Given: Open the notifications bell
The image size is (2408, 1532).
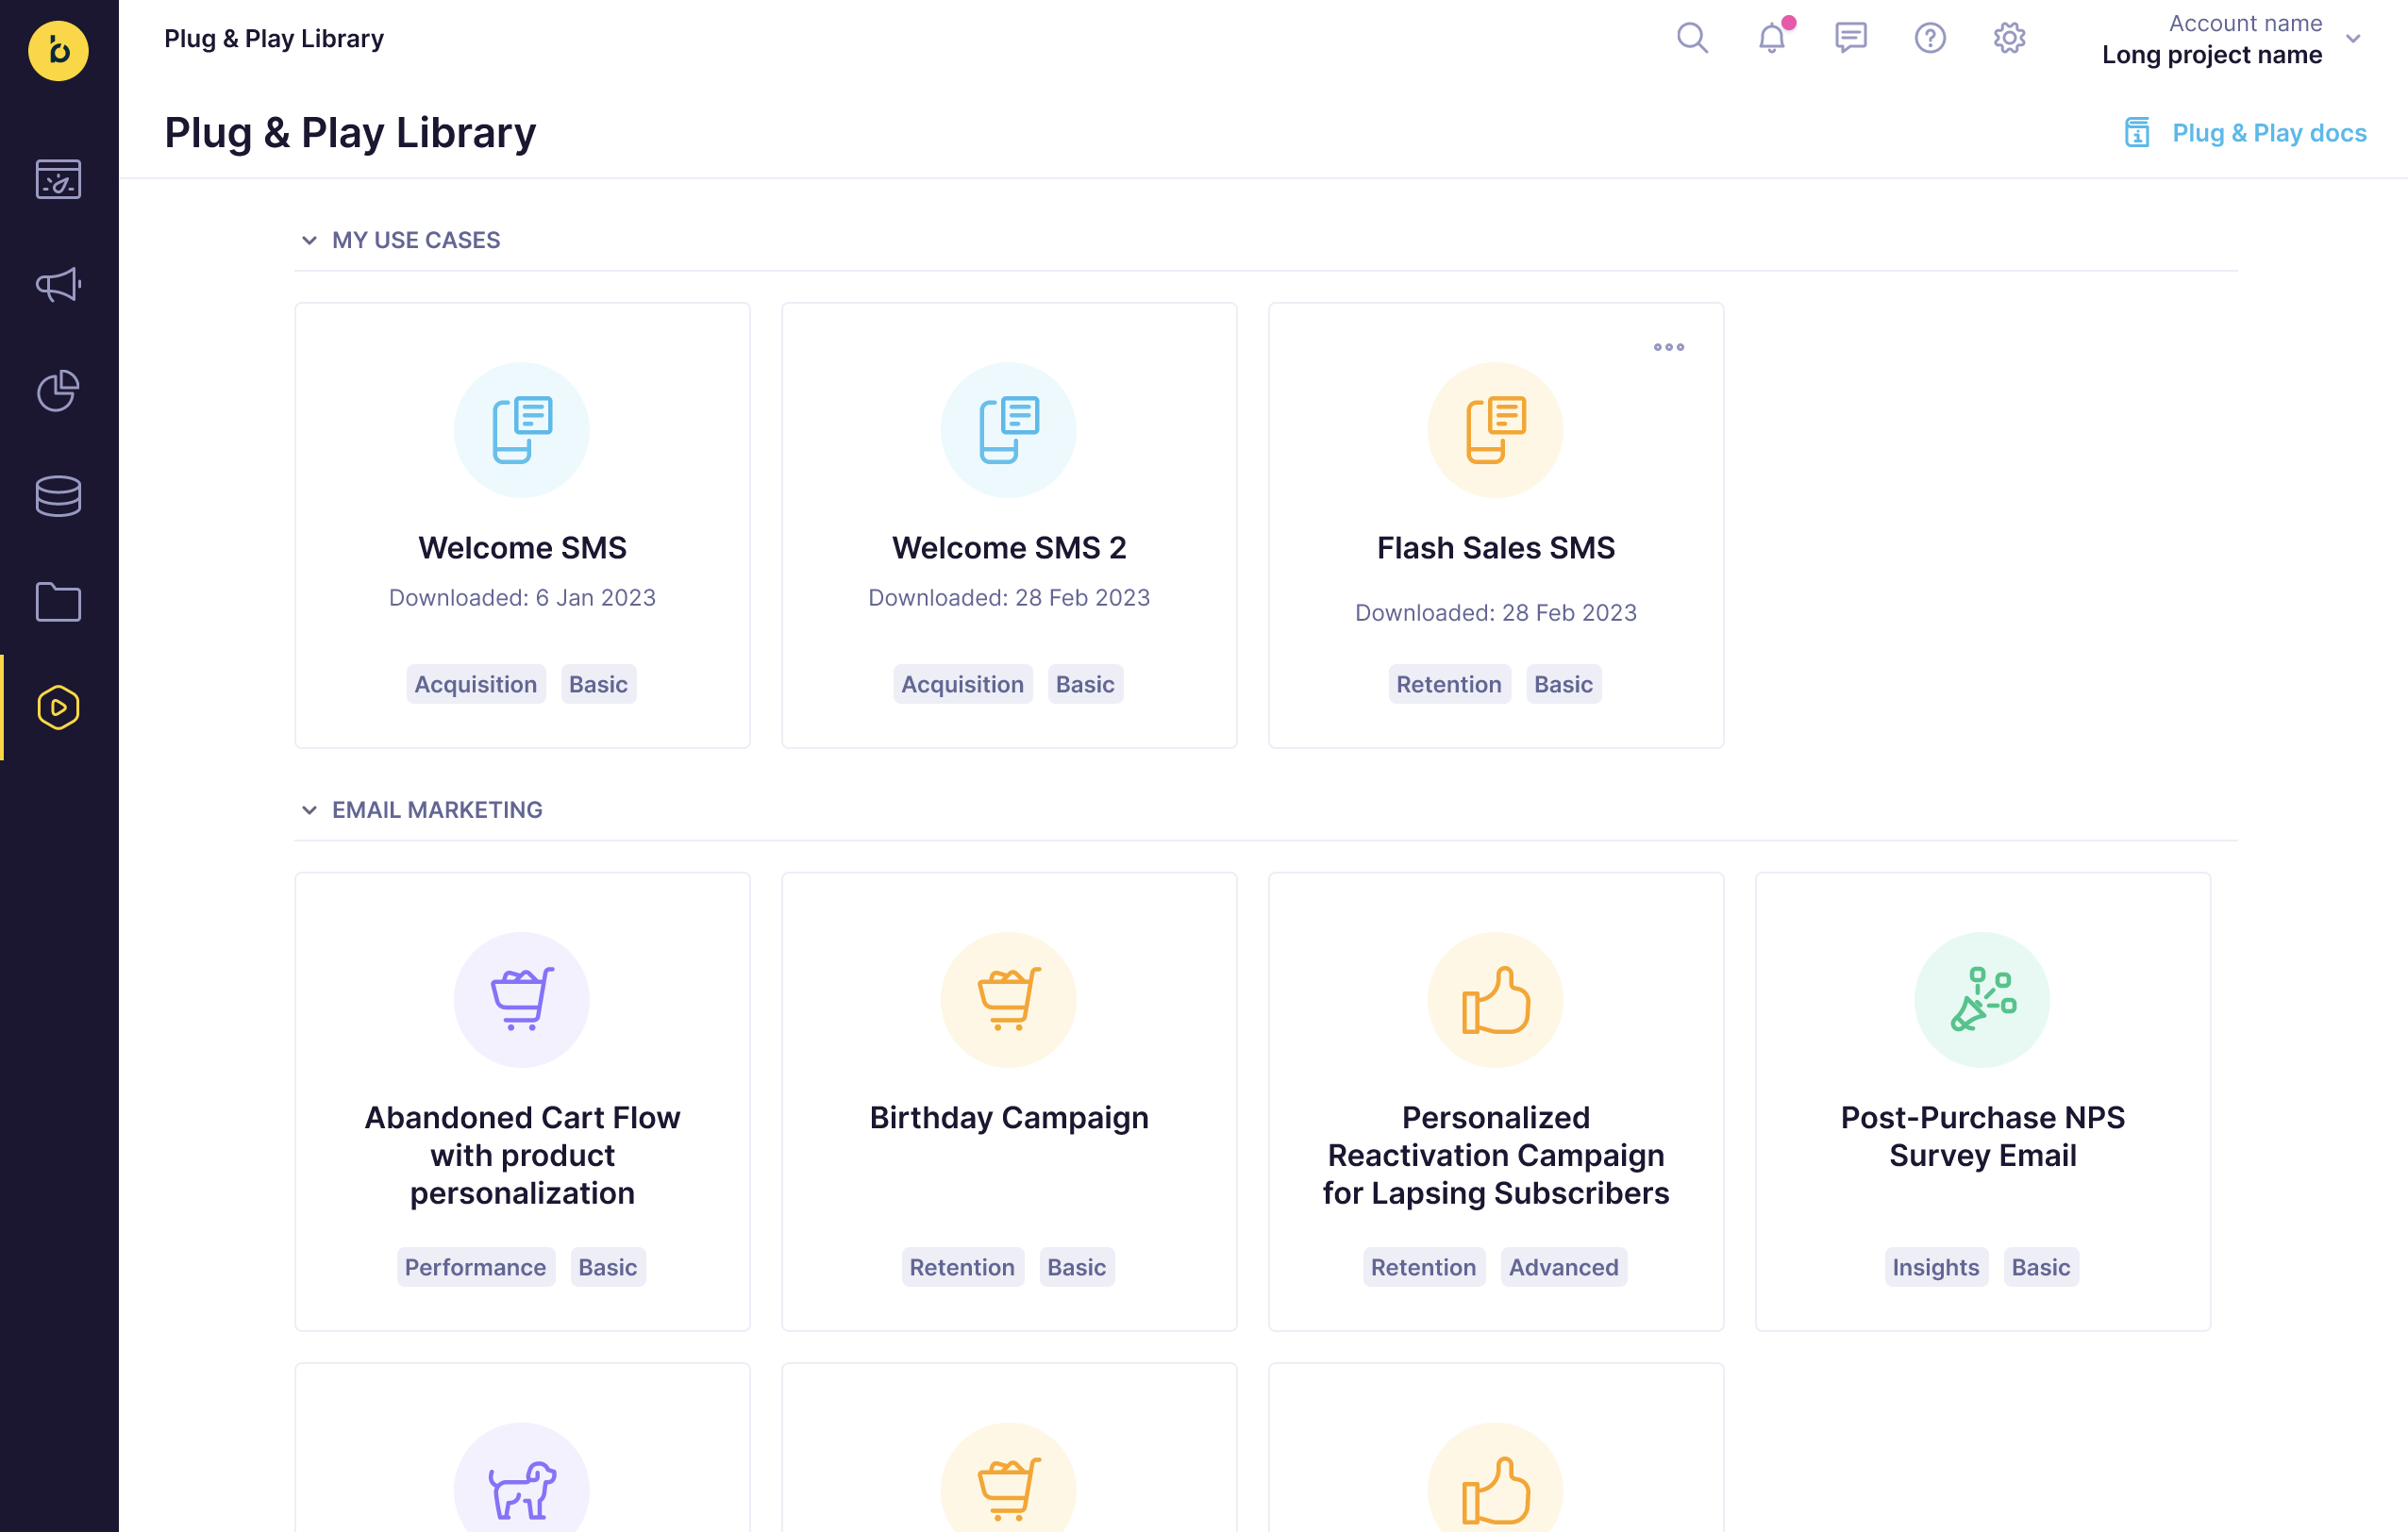Looking at the screenshot, I should pos(1771,39).
